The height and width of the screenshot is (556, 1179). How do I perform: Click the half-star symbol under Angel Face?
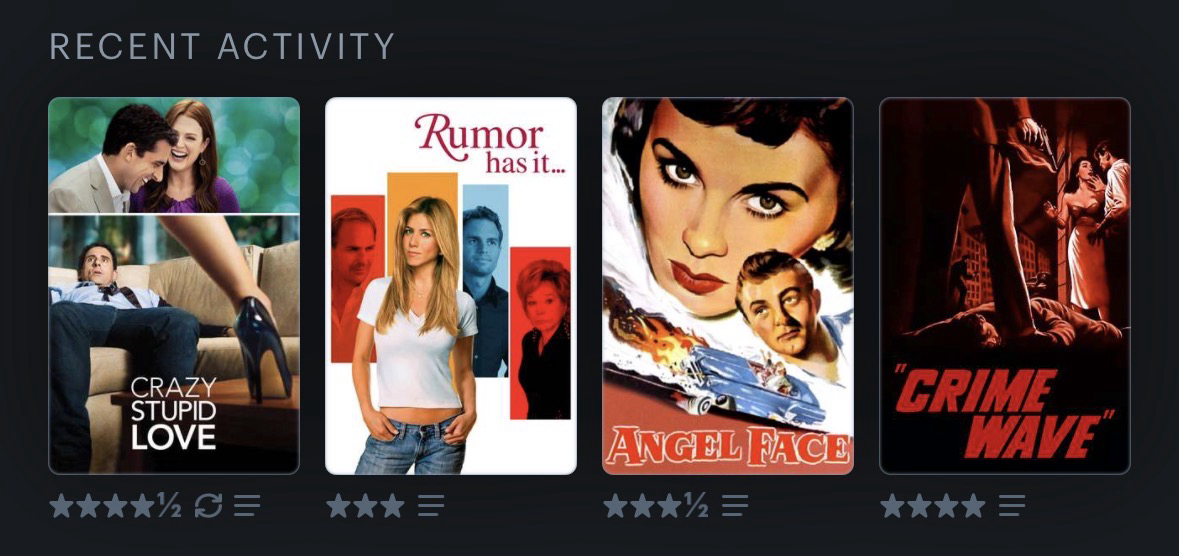697,506
